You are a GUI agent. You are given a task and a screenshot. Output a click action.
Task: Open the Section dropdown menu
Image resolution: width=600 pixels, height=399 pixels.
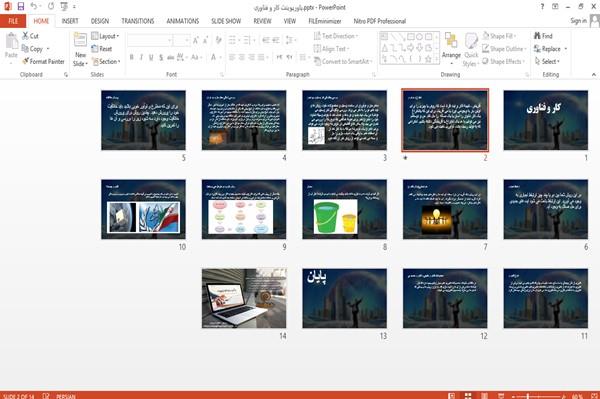pos(106,61)
